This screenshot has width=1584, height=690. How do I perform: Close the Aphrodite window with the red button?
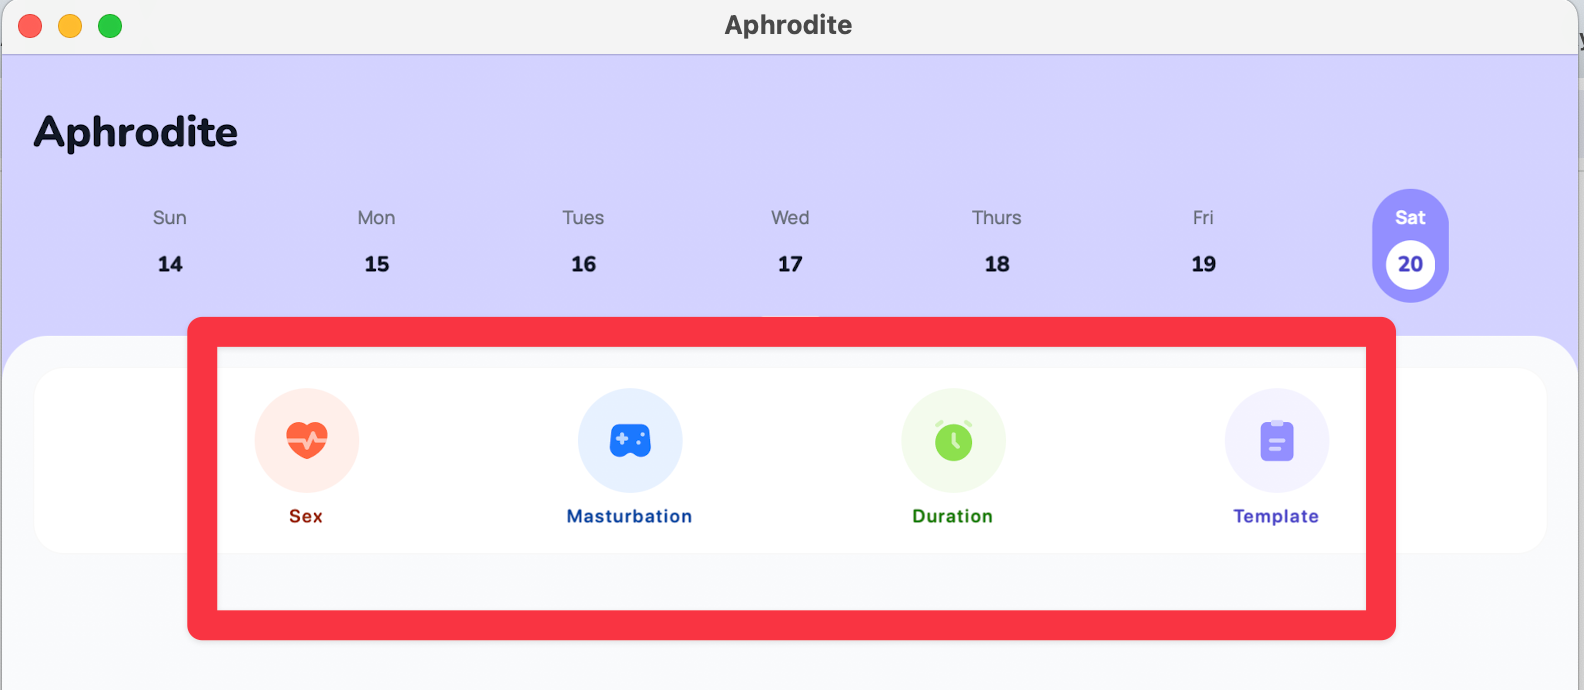30,26
